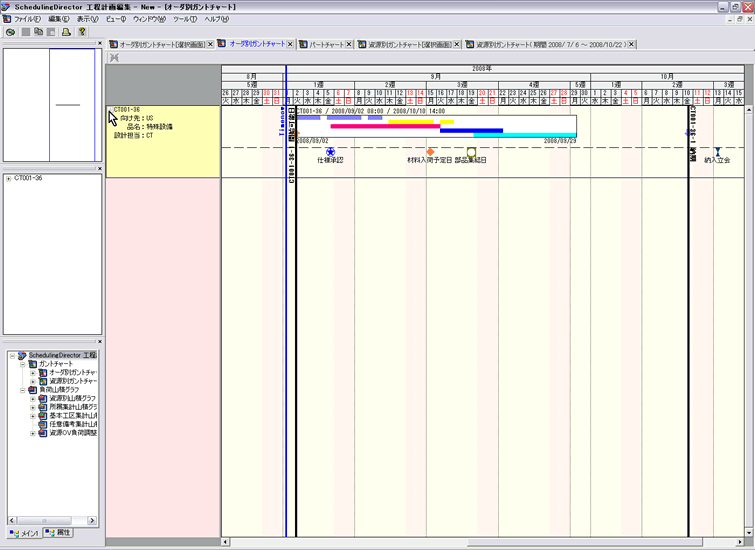Collapse the ガントチャート tree branch
The width and height of the screenshot is (755, 550).
pos(23,365)
